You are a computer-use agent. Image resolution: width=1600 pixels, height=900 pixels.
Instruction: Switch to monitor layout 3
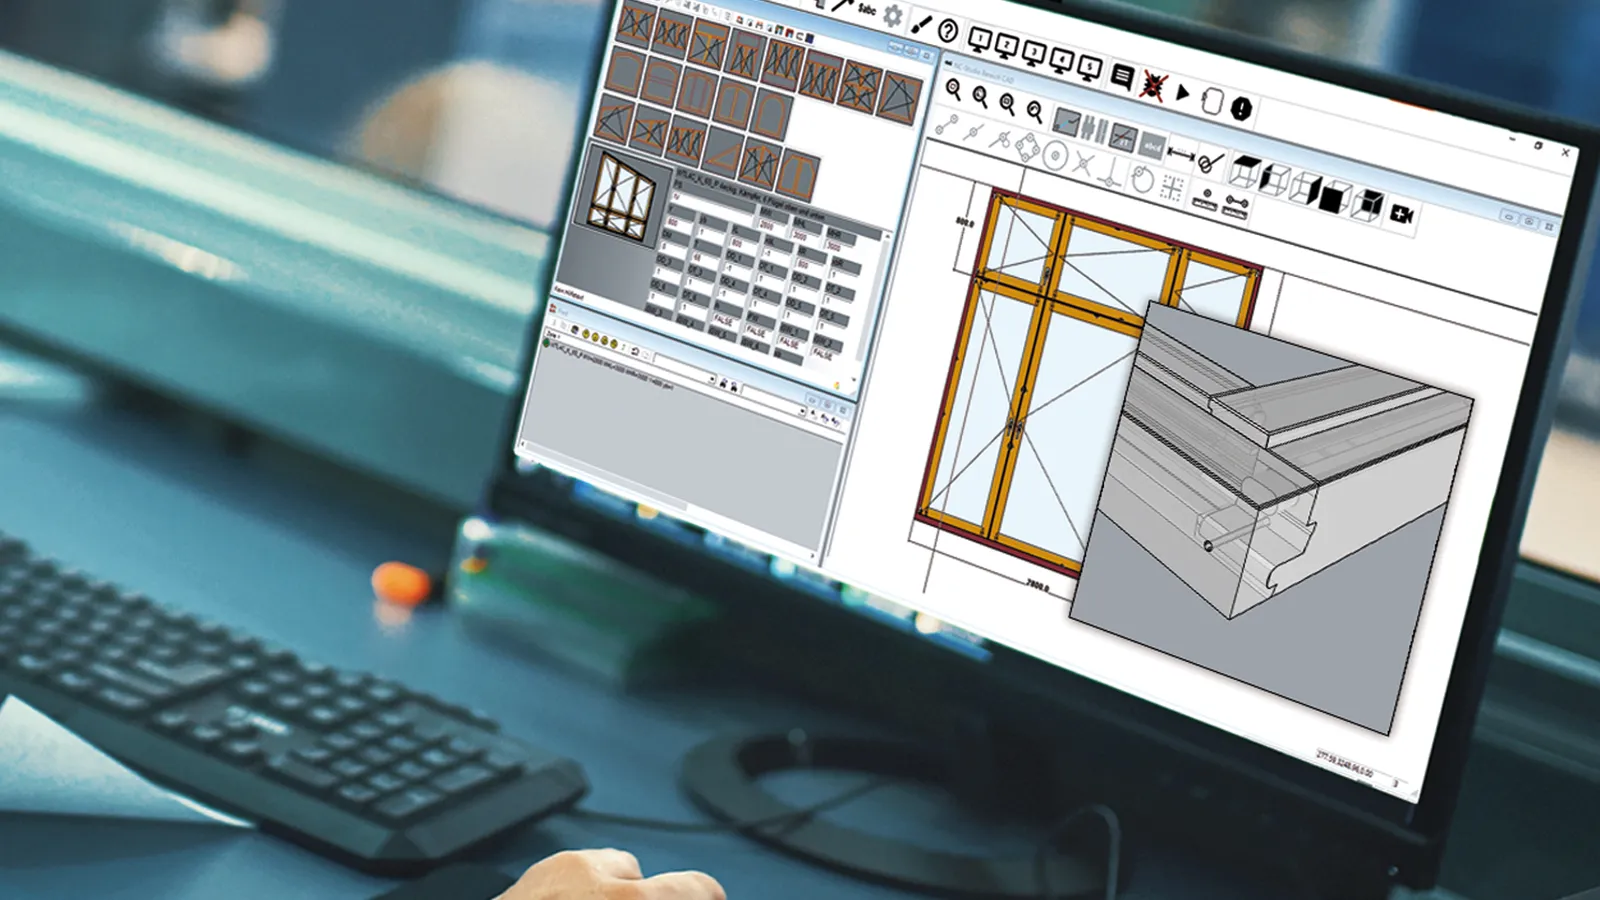pos(1034,55)
